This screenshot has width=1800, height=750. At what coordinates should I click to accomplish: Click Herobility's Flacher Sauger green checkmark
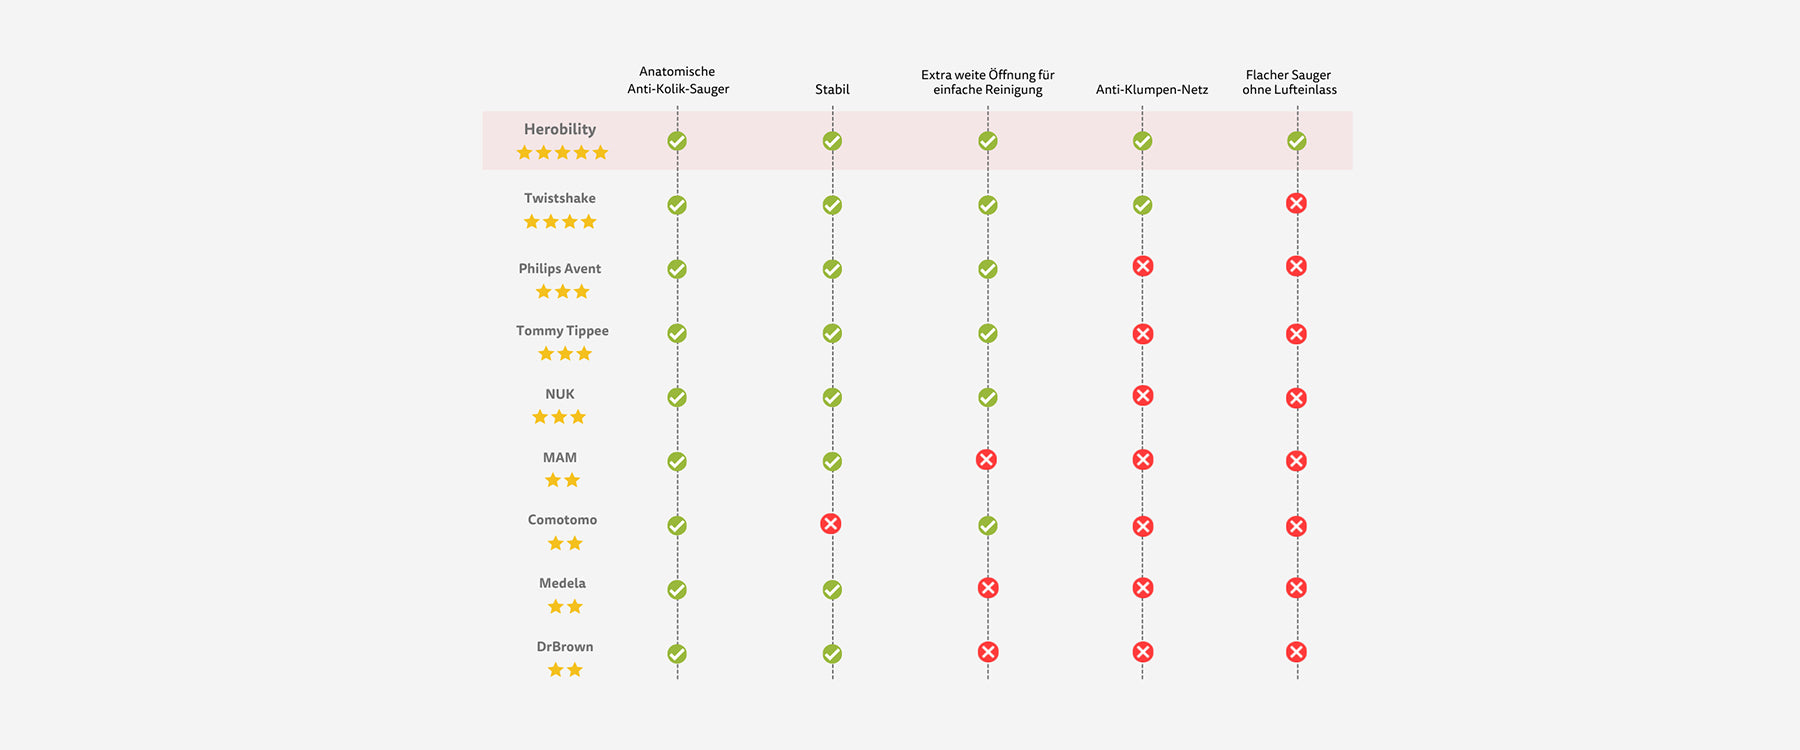click(x=1297, y=141)
